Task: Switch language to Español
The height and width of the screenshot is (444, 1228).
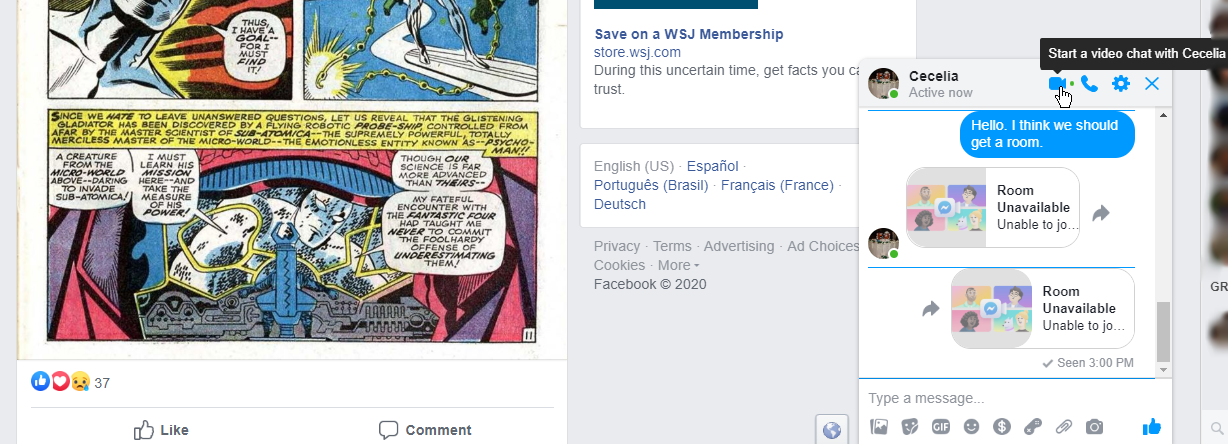Action: tap(712, 166)
